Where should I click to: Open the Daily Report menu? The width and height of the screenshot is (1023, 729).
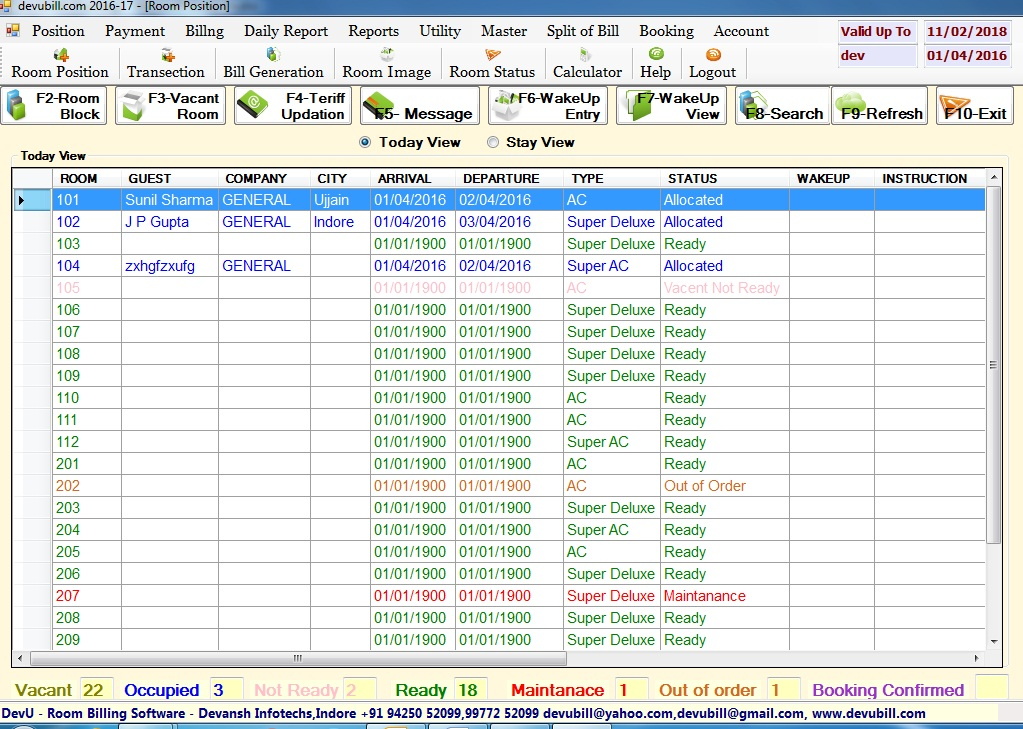[286, 31]
